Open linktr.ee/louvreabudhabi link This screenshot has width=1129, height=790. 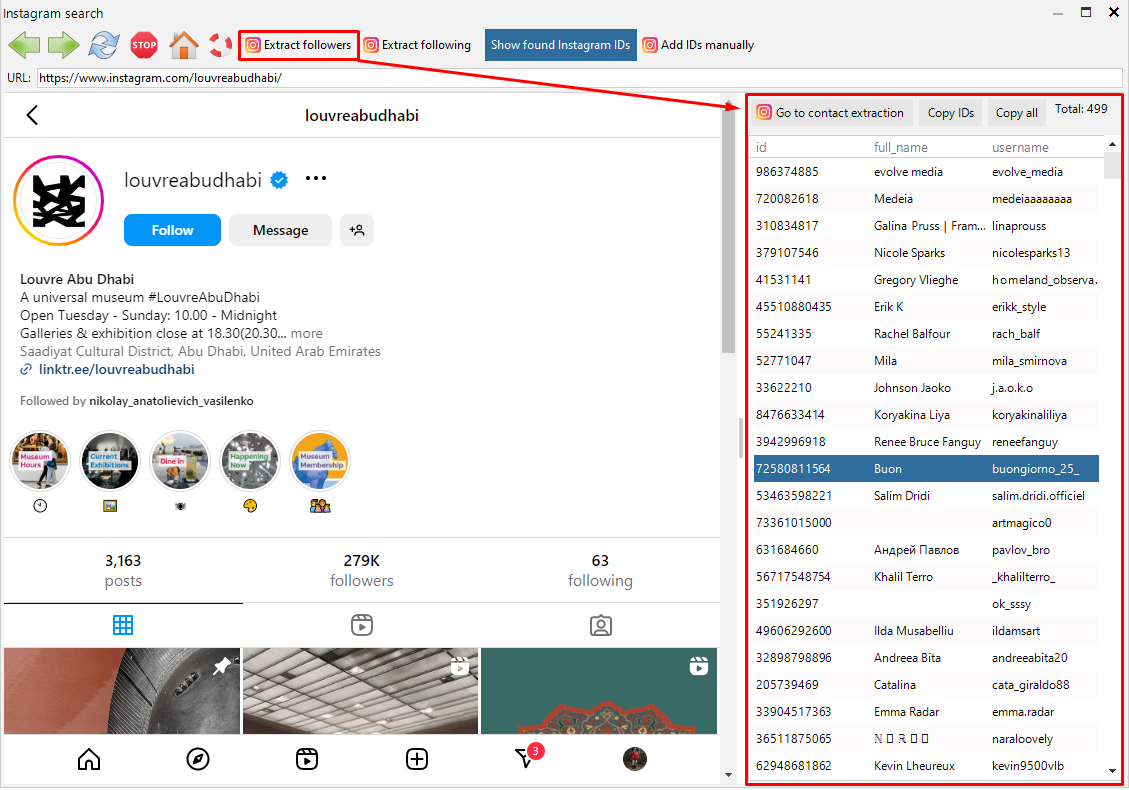pos(116,369)
